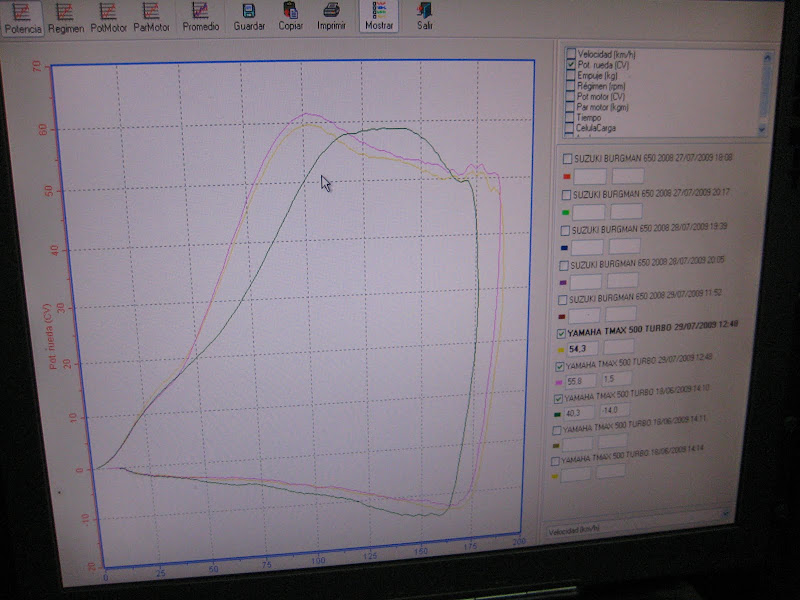
Task: Save the chart with Guardar
Action: 249,17
